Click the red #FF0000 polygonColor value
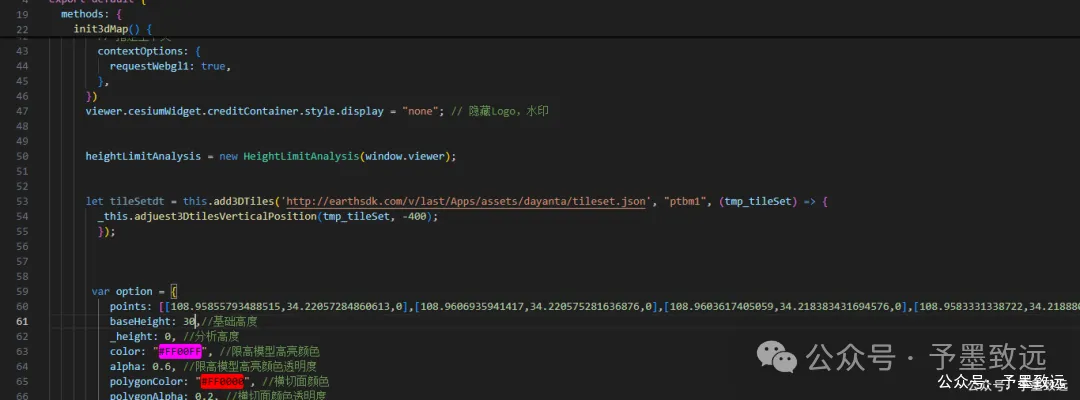Viewport: 1080px width, 400px height. point(222,381)
